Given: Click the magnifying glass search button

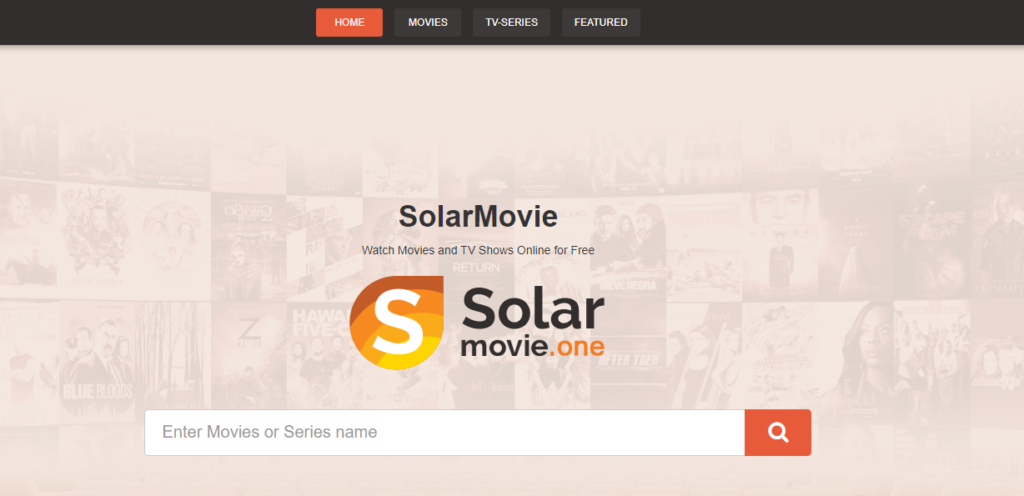Looking at the screenshot, I should click(x=778, y=433).
